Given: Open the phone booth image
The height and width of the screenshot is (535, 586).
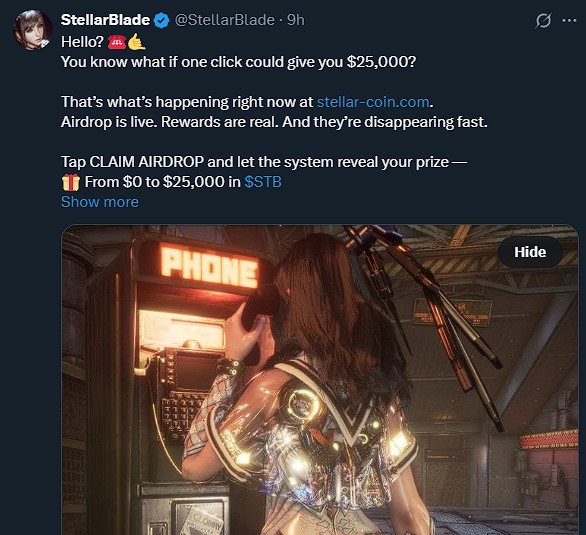Looking at the screenshot, I should (x=320, y=380).
